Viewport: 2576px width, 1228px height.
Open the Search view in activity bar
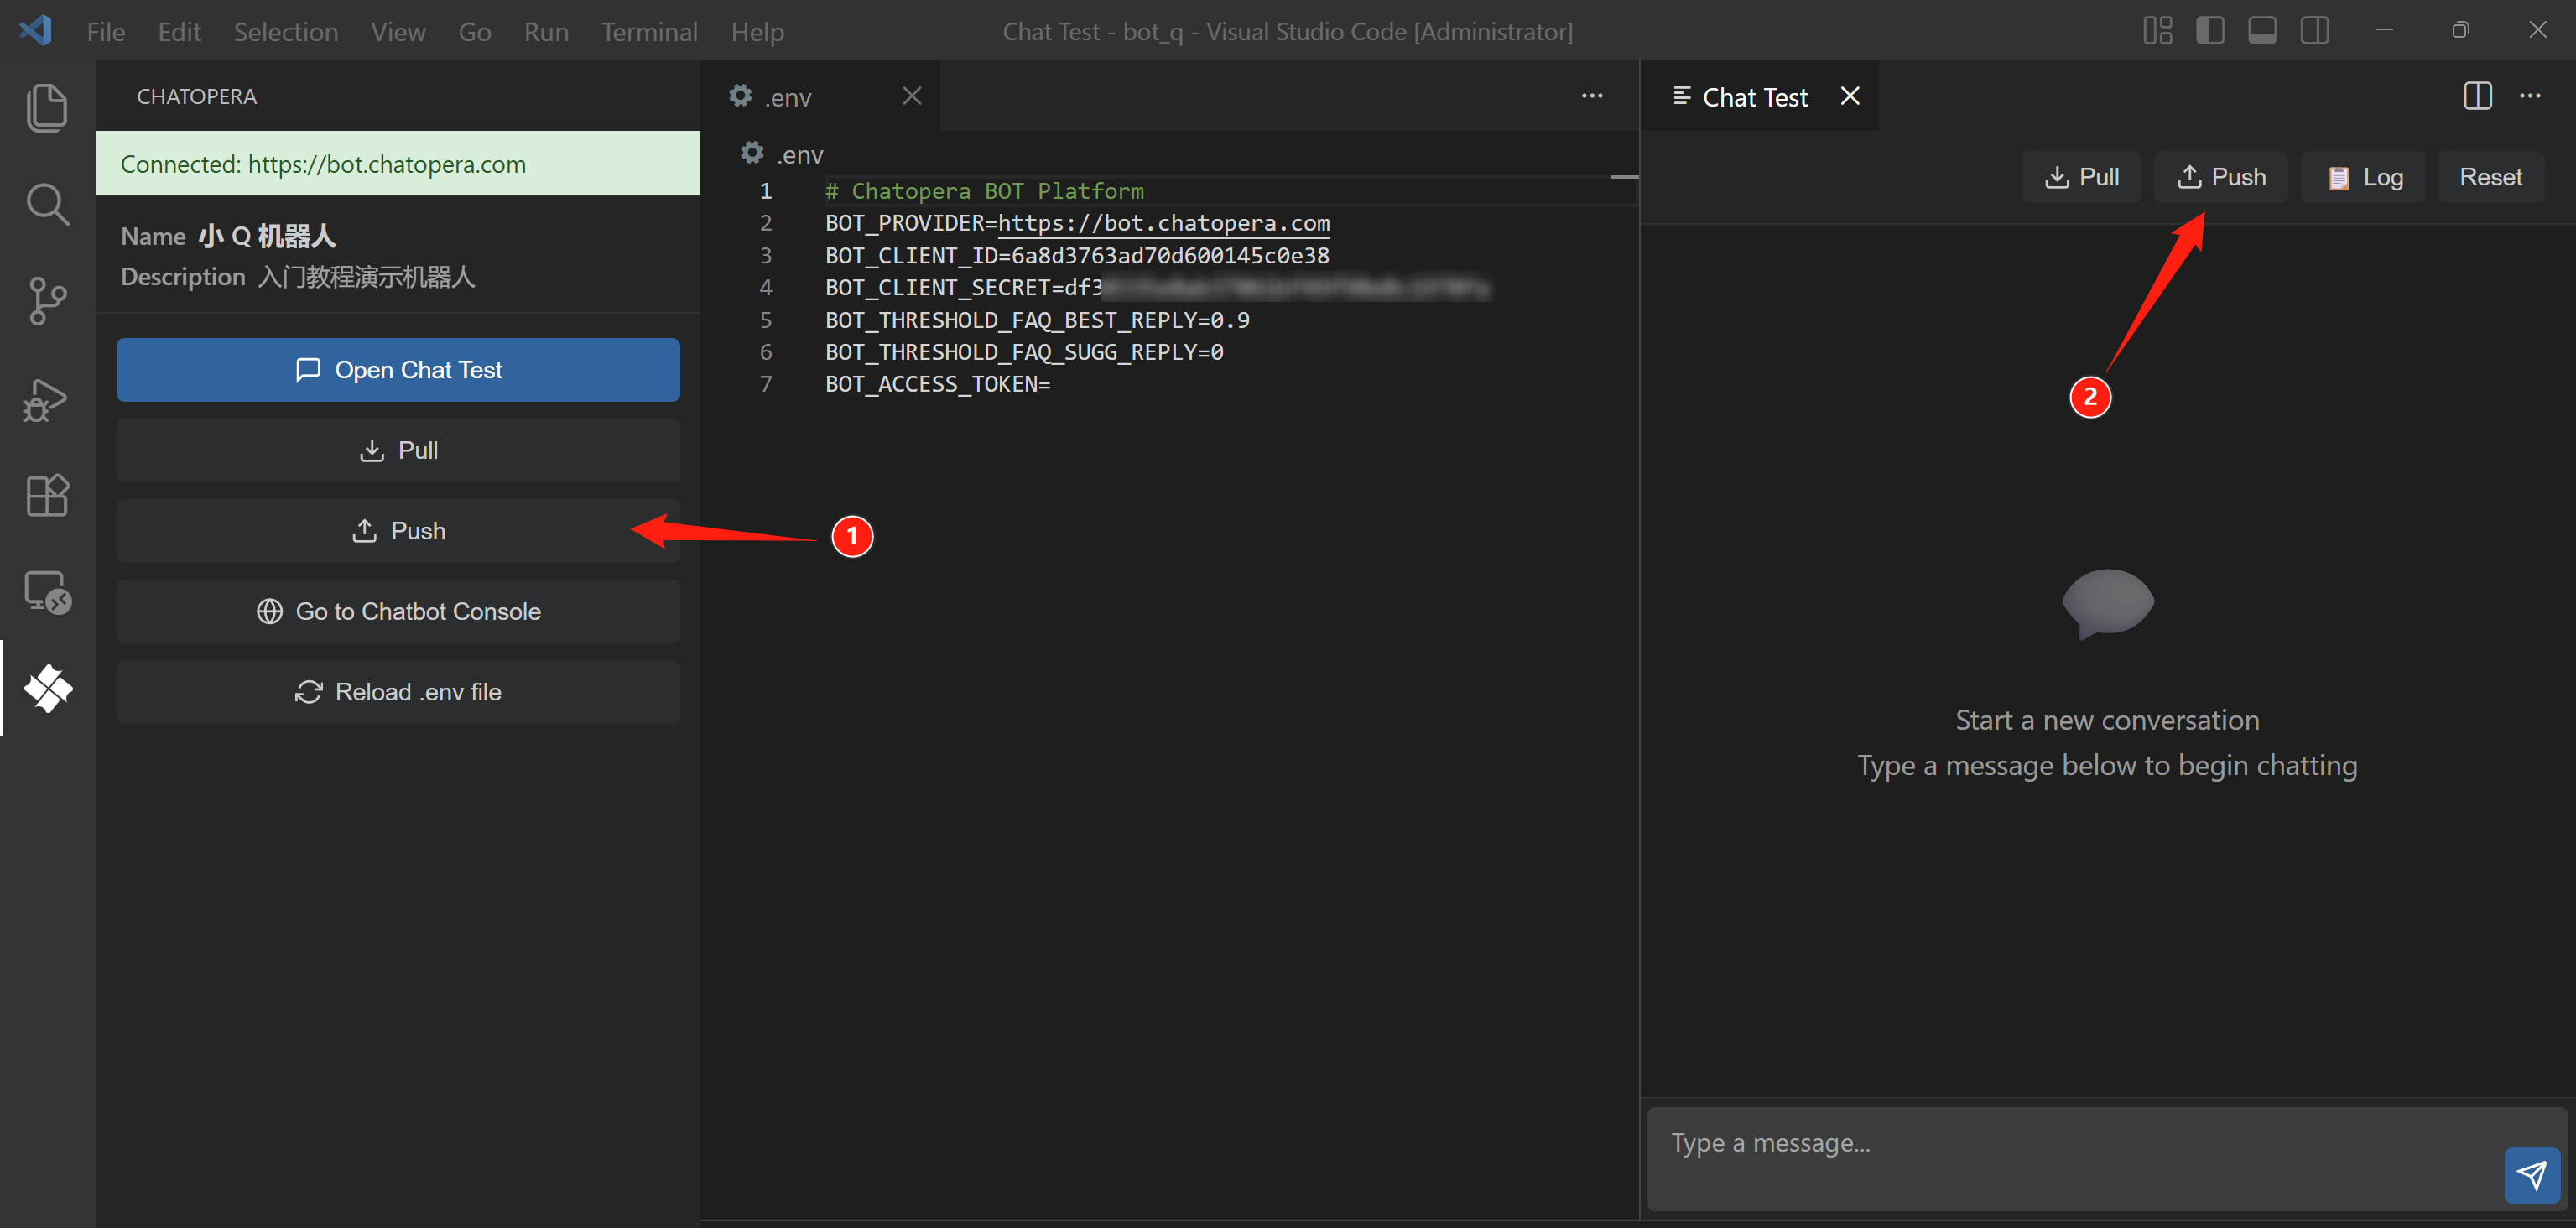tap(47, 205)
